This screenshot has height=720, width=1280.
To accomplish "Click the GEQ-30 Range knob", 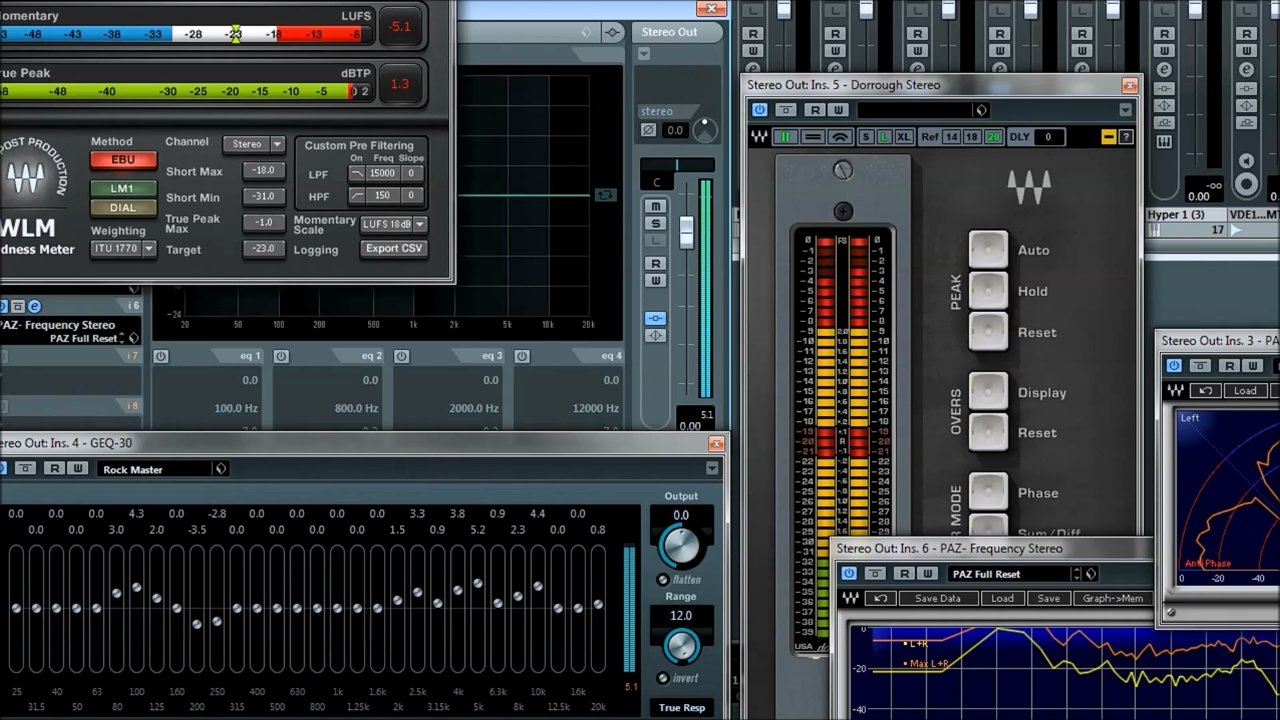I will (681, 646).
